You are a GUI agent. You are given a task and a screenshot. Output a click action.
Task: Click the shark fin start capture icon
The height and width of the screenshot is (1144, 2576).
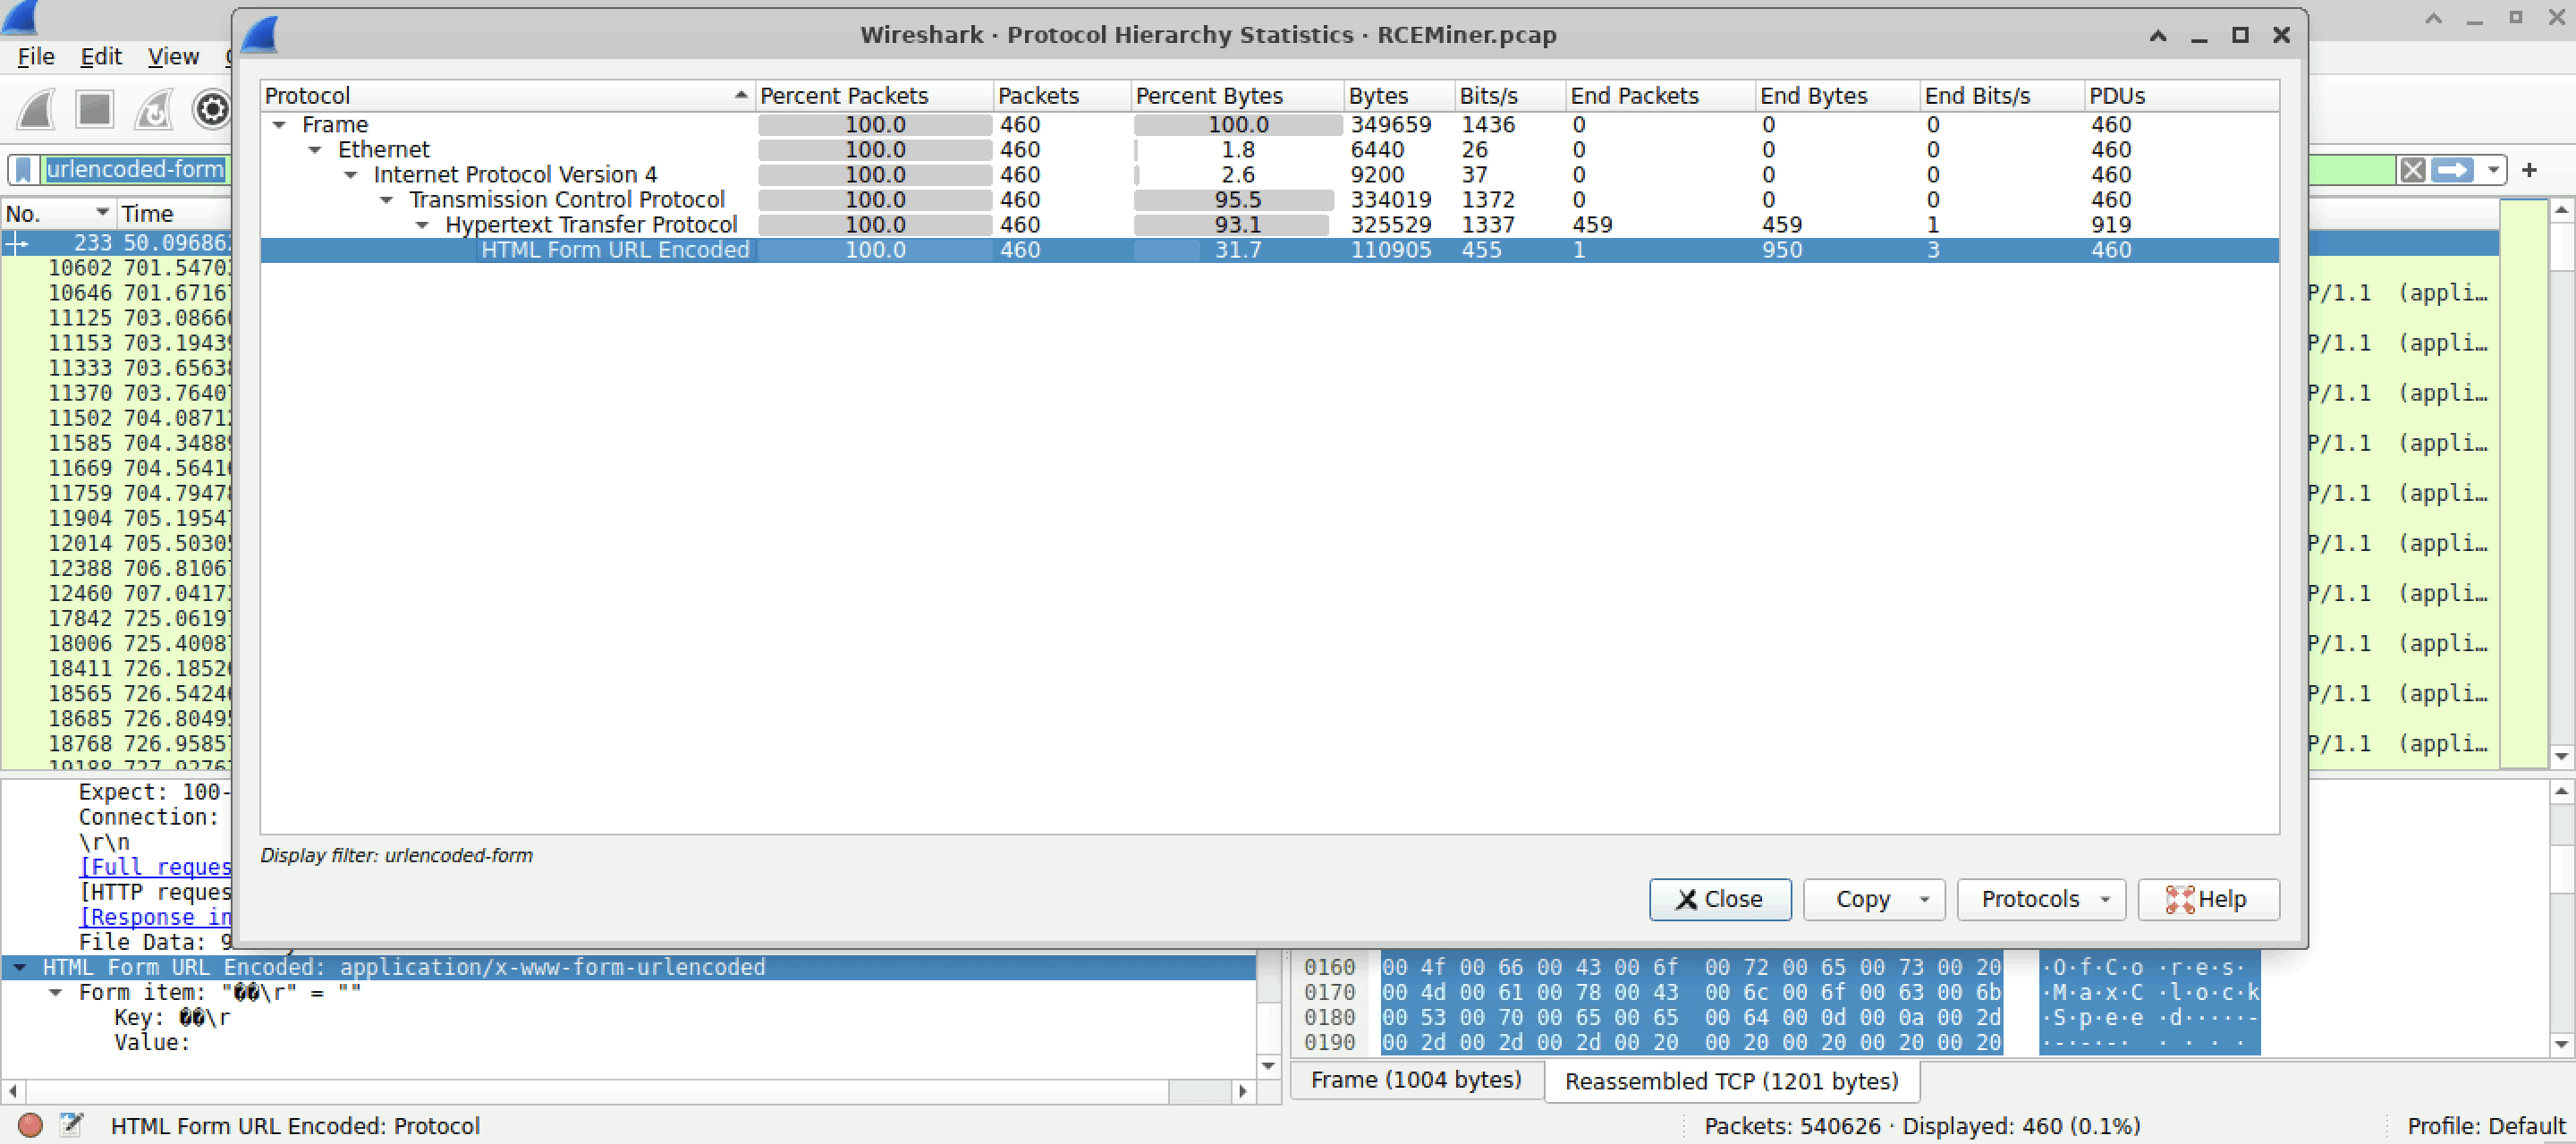click(x=37, y=110)
